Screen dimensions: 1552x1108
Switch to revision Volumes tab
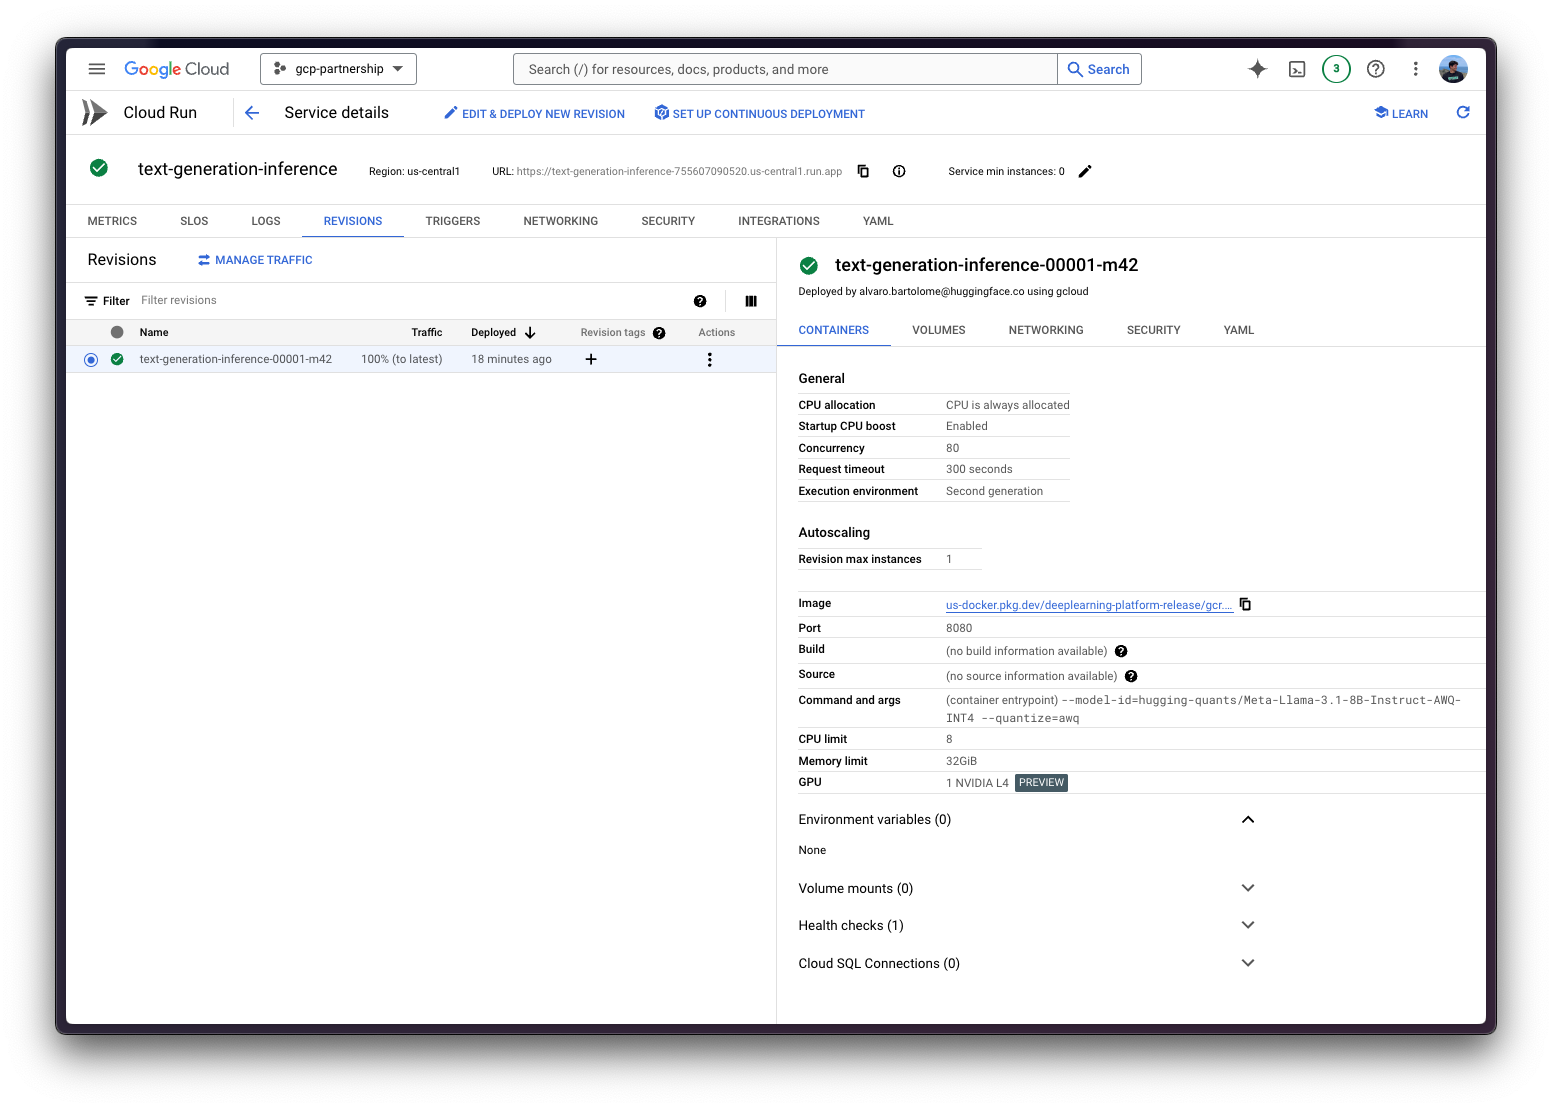click(939, 330)
